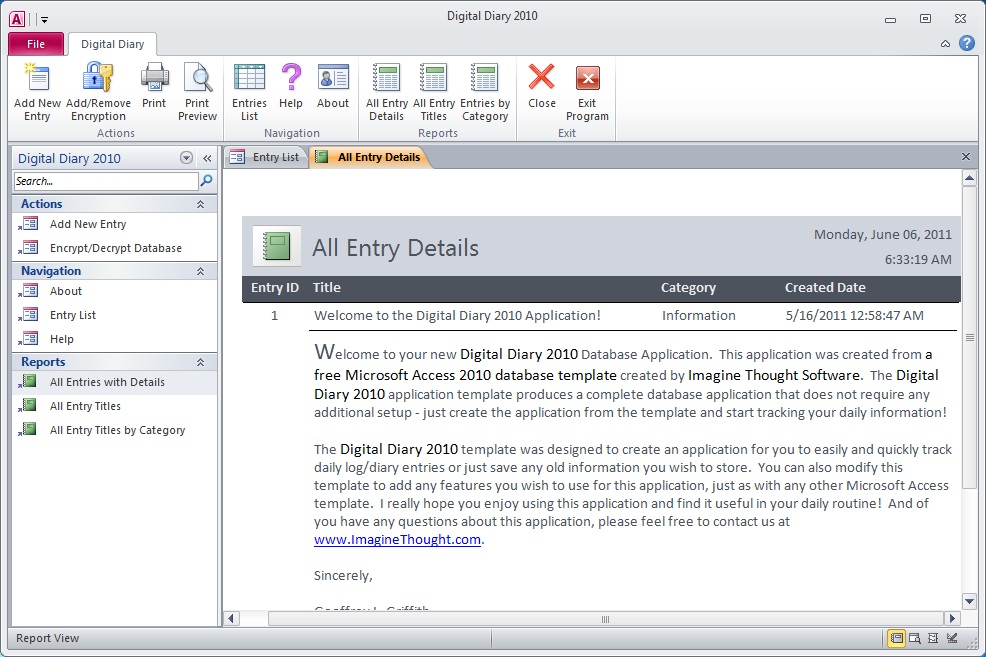Open Help in navigation pane
Image resolution: width=986 pixels, height=657 pixels.
114,339
